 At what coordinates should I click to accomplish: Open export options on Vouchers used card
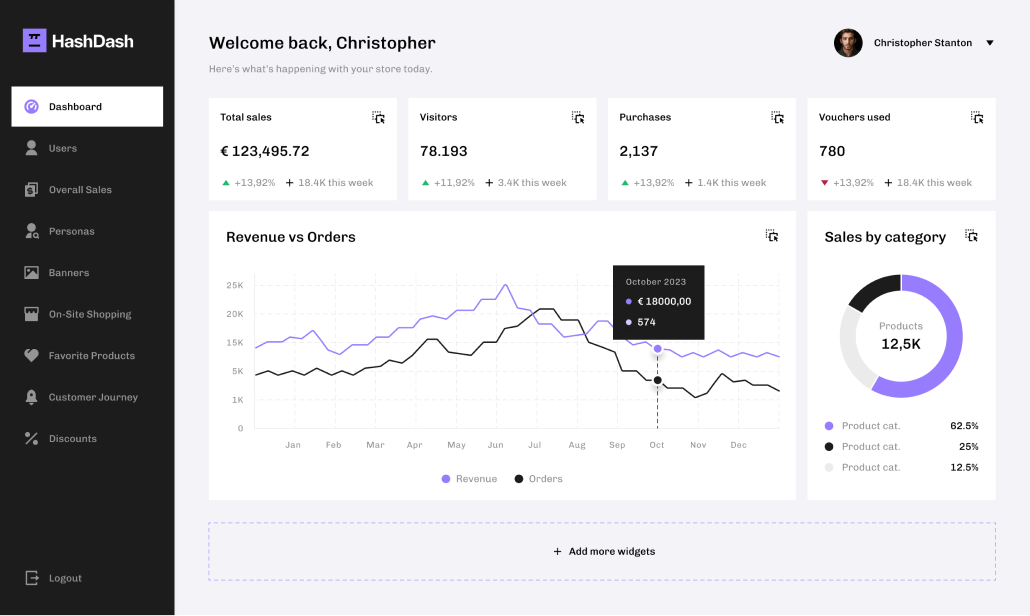[x=977, y=117]
